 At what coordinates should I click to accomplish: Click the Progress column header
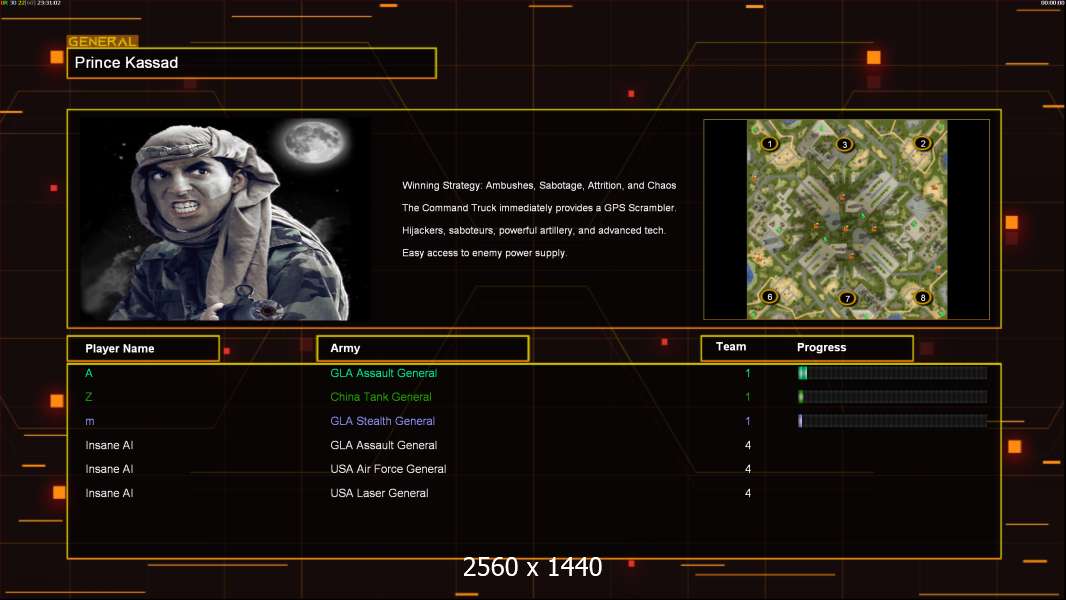click(x=821, y=348)
